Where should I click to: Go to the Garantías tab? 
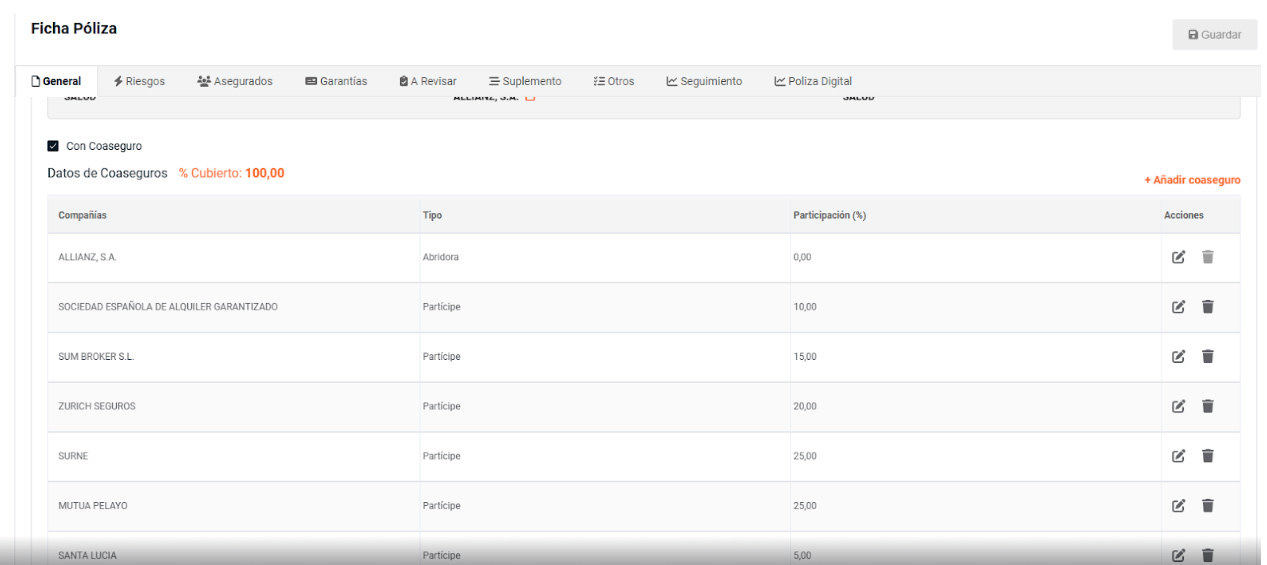336,82
